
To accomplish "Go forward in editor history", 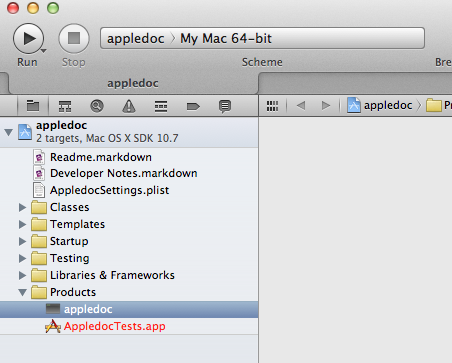I will tap(326, 106).
